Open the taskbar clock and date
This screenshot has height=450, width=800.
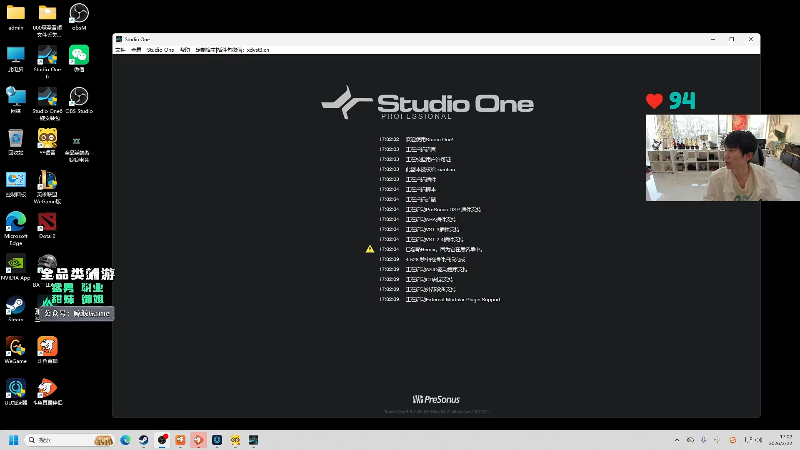tap(780, 440)
